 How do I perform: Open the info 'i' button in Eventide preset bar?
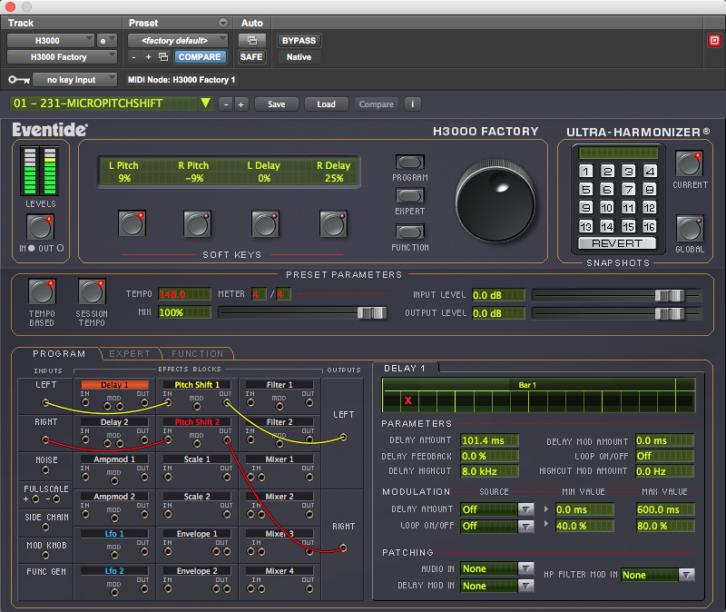[x=413, y=104]
